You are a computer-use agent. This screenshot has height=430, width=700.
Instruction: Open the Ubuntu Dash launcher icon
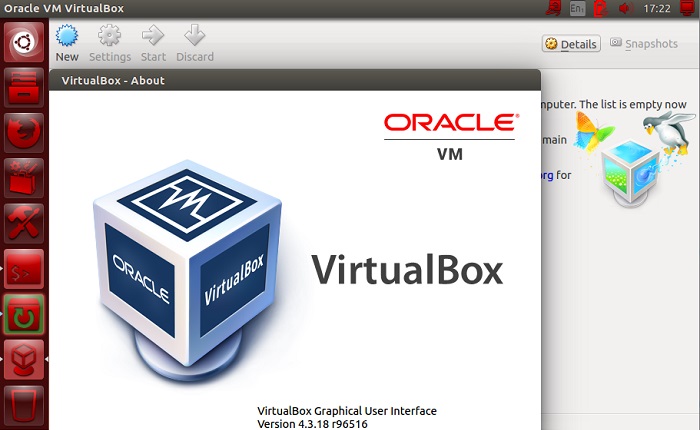point(24,42)
